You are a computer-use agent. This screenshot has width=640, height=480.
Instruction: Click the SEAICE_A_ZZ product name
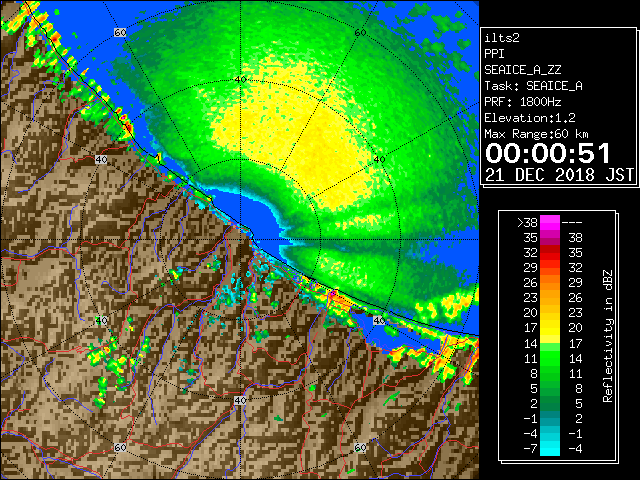pyautogui.click(x=522, y=70)
